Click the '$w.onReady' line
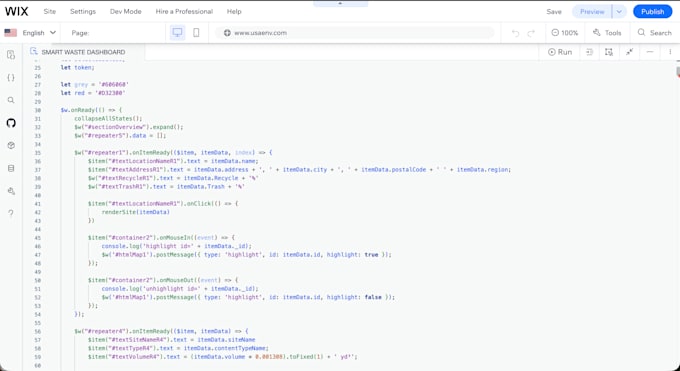 pos(92,110)
